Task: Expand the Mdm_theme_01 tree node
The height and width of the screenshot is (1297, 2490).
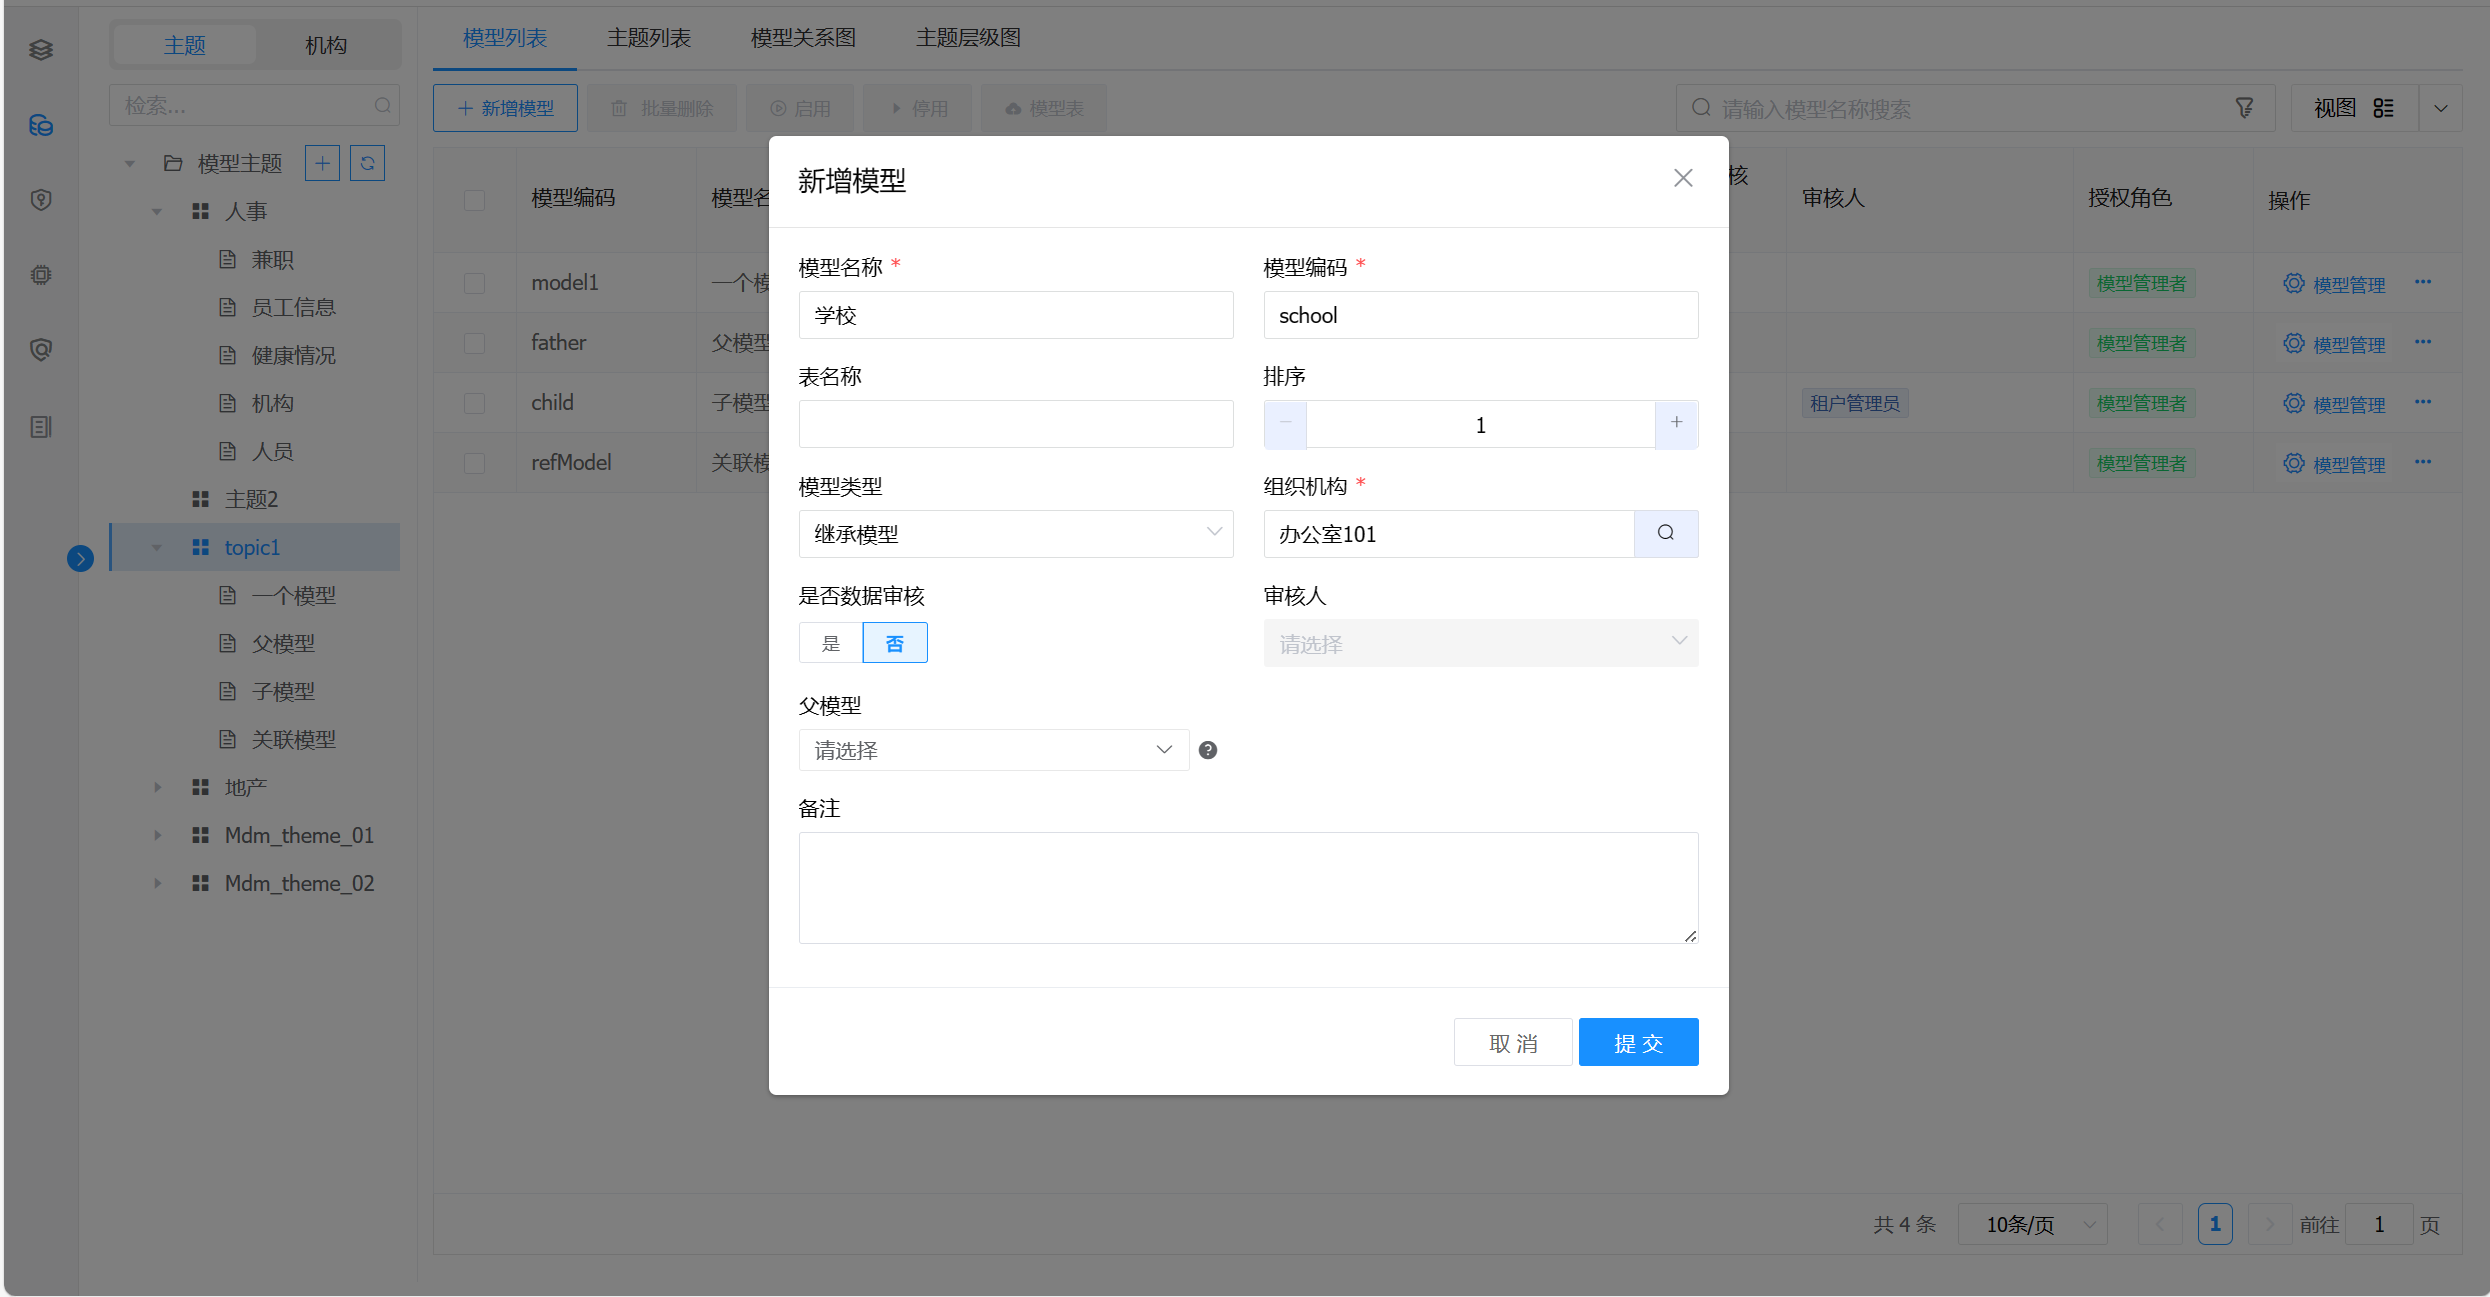Action: [x=157, y=835]
